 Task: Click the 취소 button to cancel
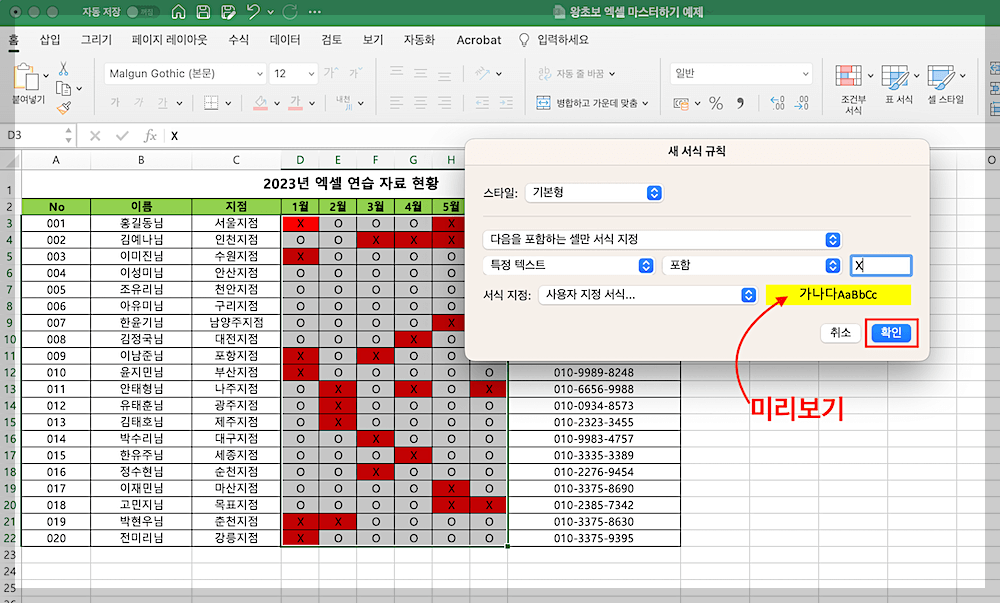(840, 333)
